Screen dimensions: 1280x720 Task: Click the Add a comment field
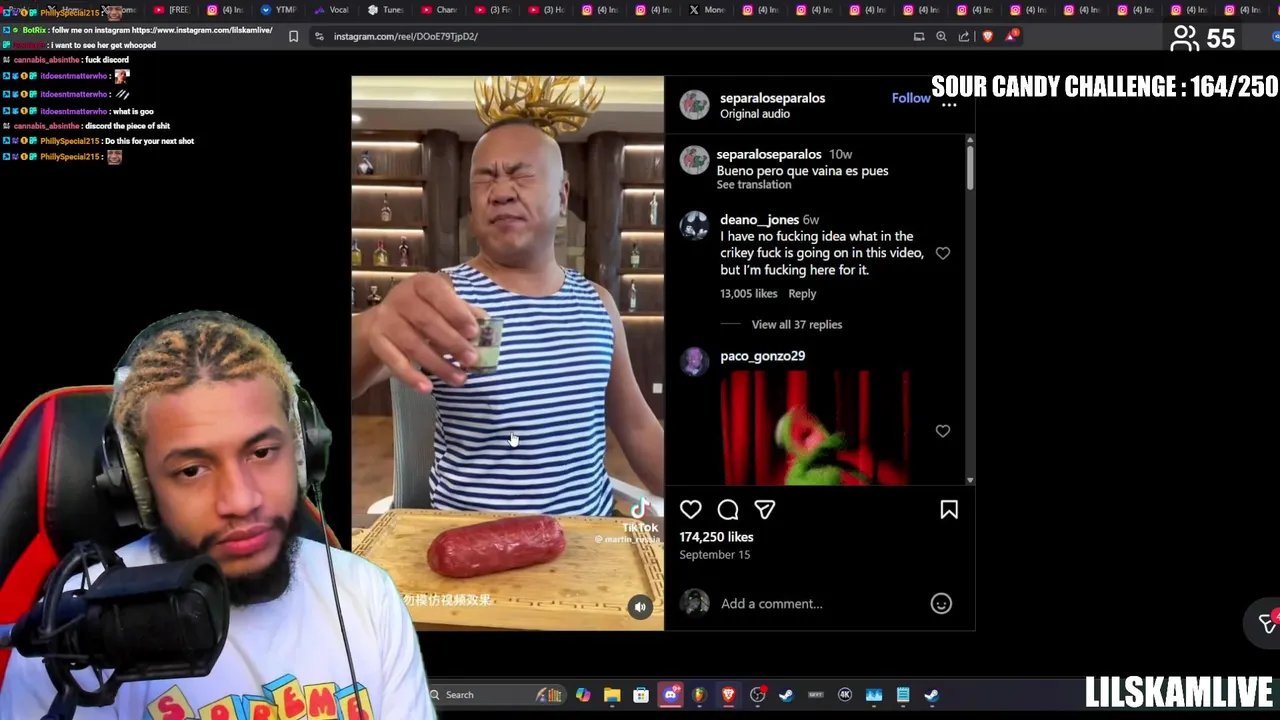pos(820,603)
